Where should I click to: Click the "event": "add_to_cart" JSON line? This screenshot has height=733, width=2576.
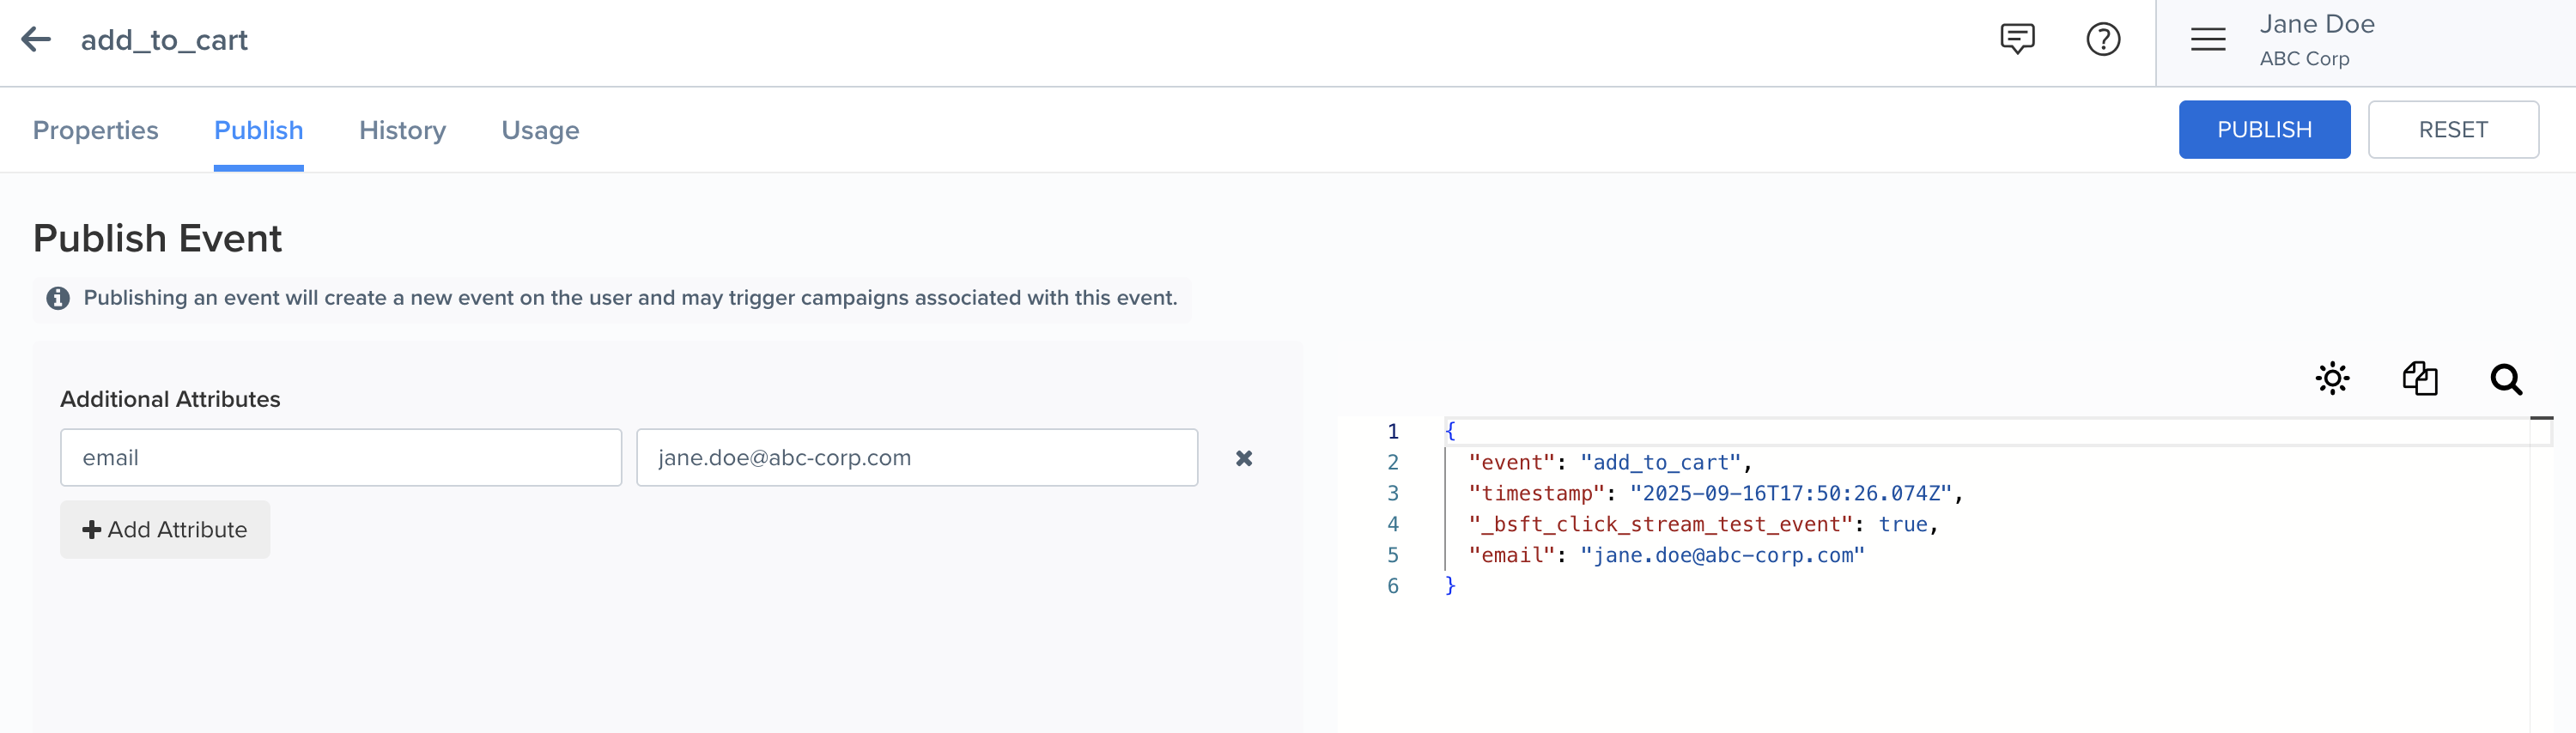(x=1609, y=462)
